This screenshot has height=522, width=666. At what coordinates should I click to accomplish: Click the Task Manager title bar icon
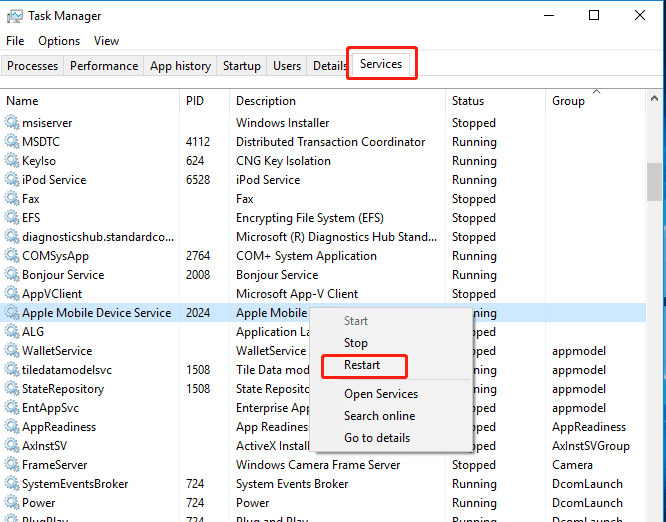point(15,16)
